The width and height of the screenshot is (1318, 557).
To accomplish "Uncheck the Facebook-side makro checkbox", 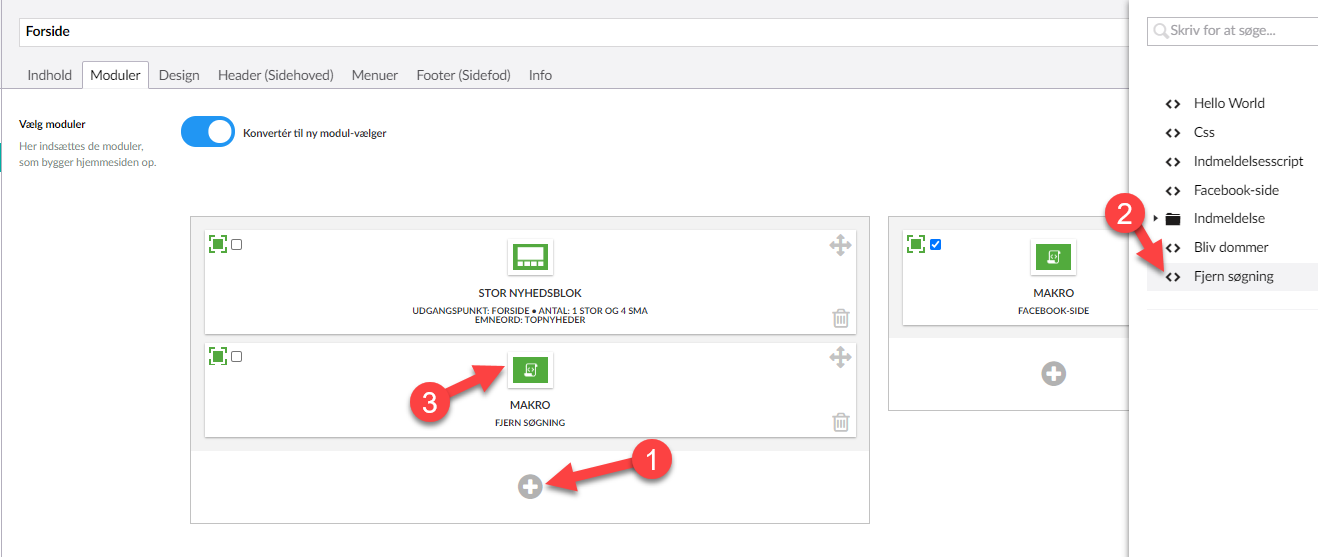I will (935, 245).
